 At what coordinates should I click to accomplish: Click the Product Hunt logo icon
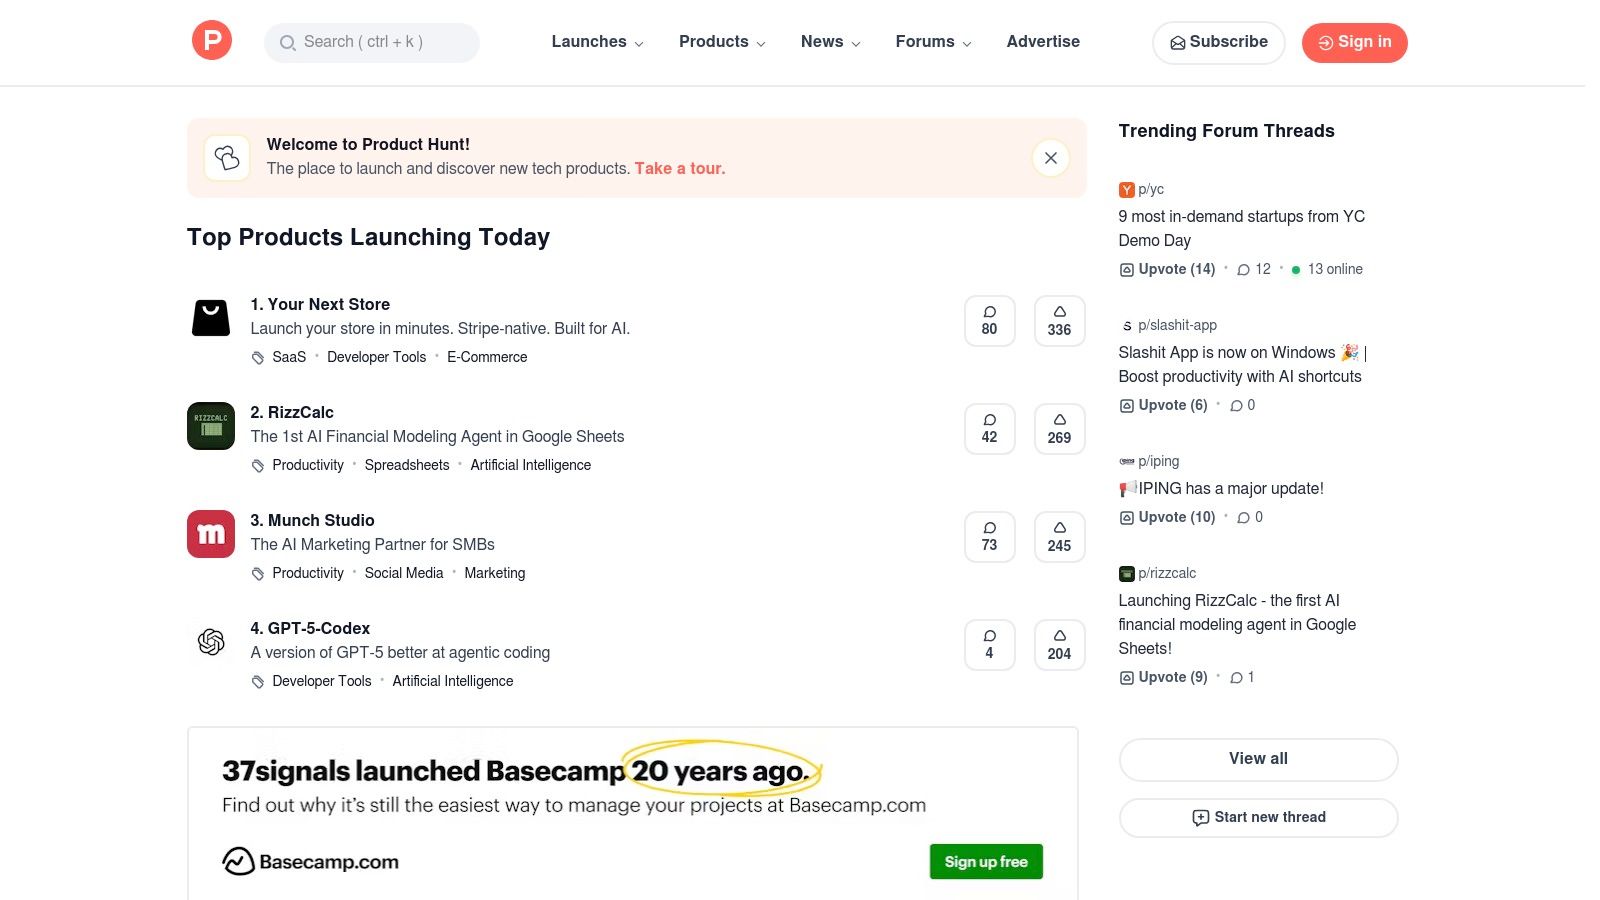(212, 41)
